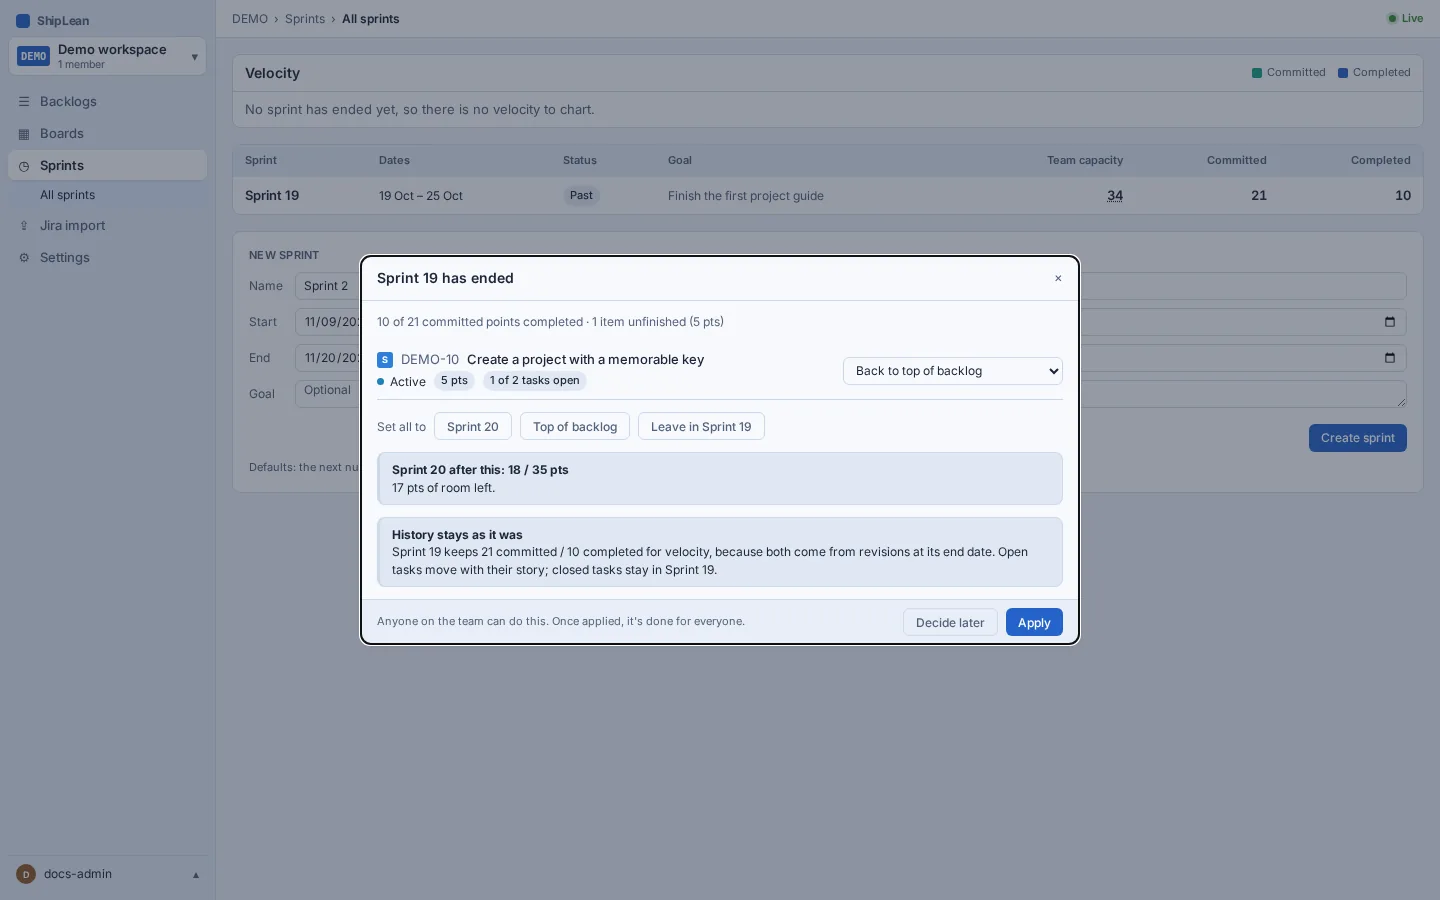1440x900 pixels.
Task: Click the green Live status indicator
Action: point(1405,18)
